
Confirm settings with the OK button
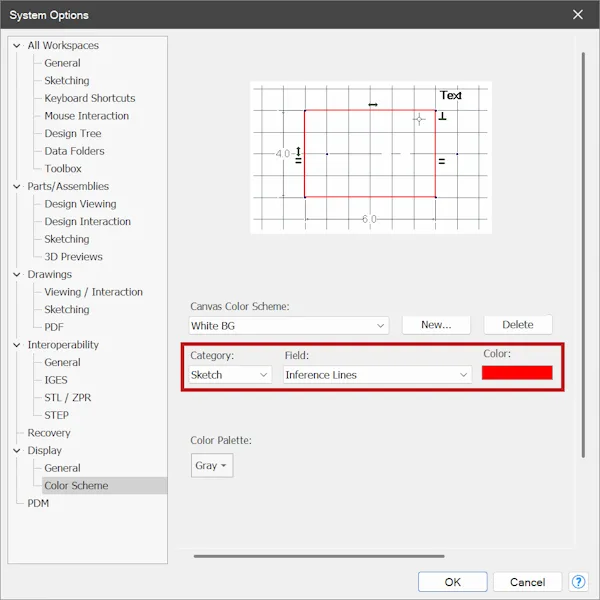pos(453,582)
